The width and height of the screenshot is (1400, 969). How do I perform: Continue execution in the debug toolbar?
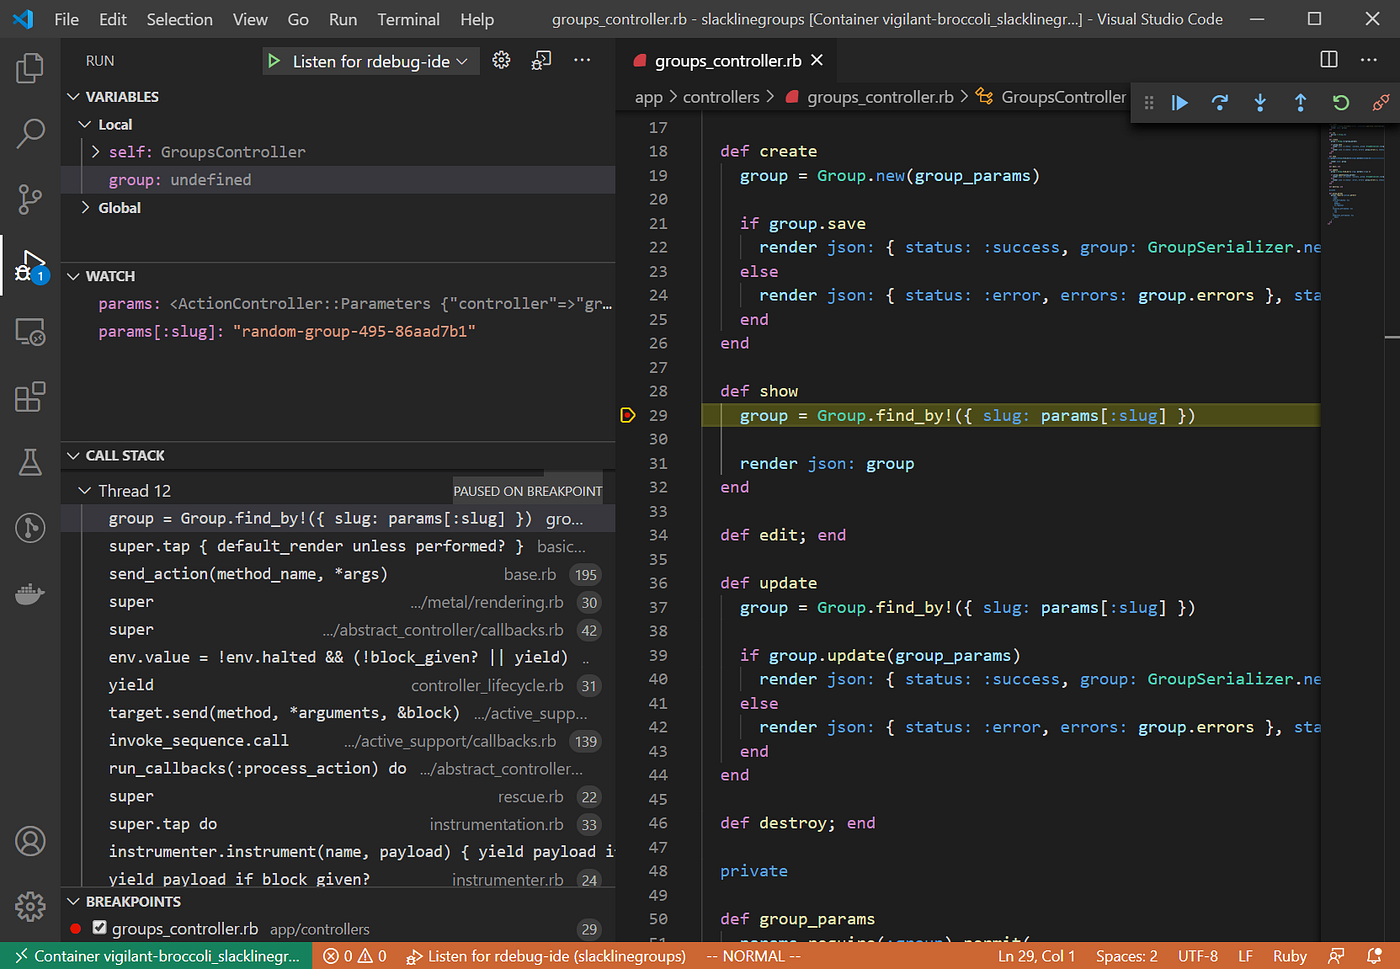(x=1180, y=102)
